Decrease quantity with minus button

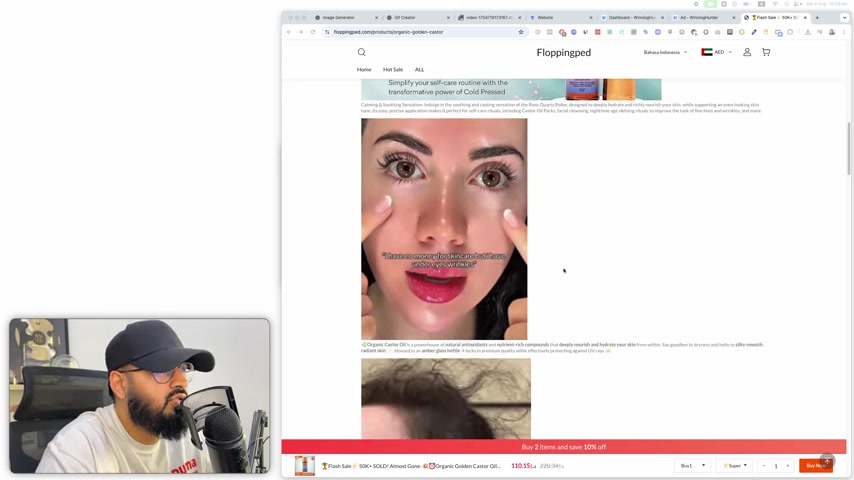coord(764,466)
